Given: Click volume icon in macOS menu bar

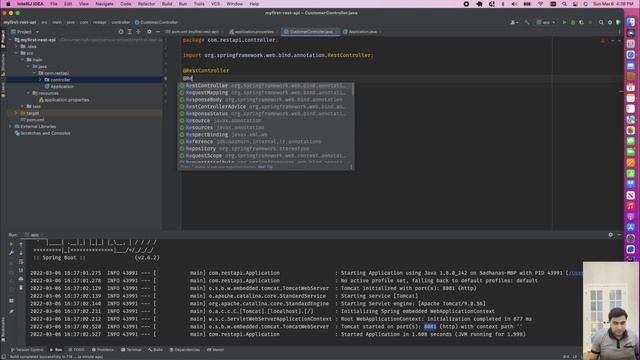Looking at the screenshot, I should 514,4.
